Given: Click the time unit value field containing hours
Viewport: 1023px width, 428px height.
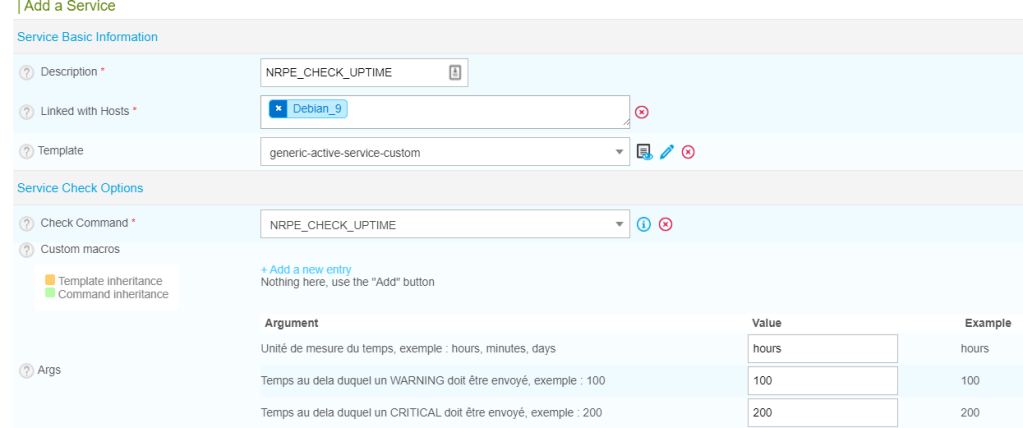Looking at the screenshot, I should [822, 348].
